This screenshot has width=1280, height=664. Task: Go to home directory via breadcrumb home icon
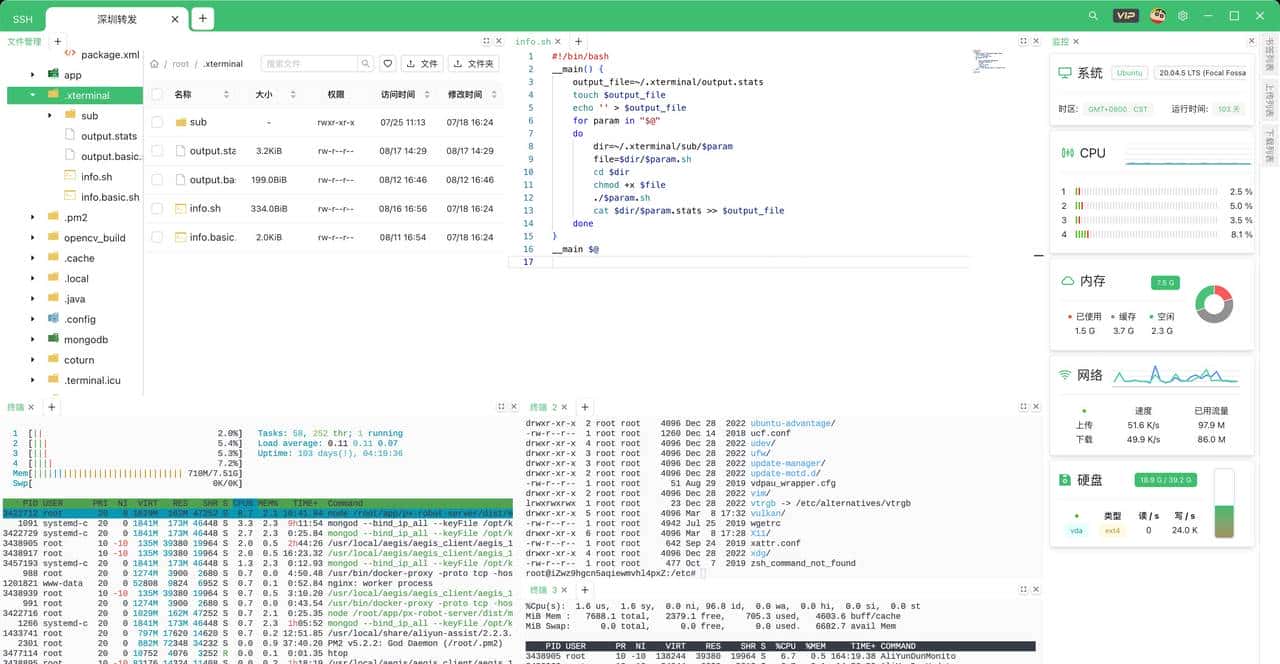coord(155,64)
